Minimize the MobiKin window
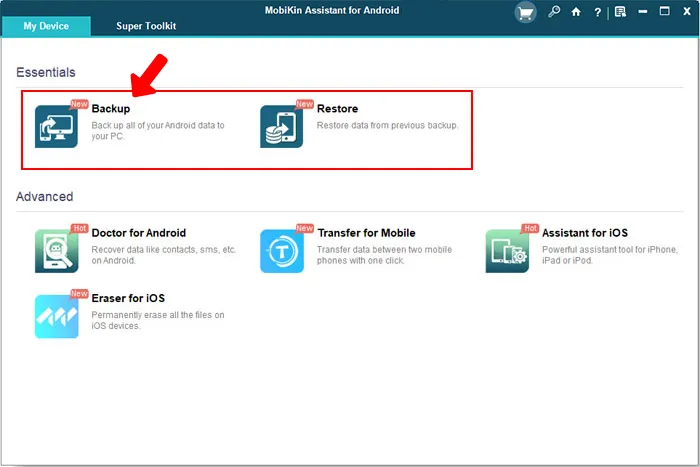This screenshot has height=467, width=700. pyautogui.click(x=643, y=12)
